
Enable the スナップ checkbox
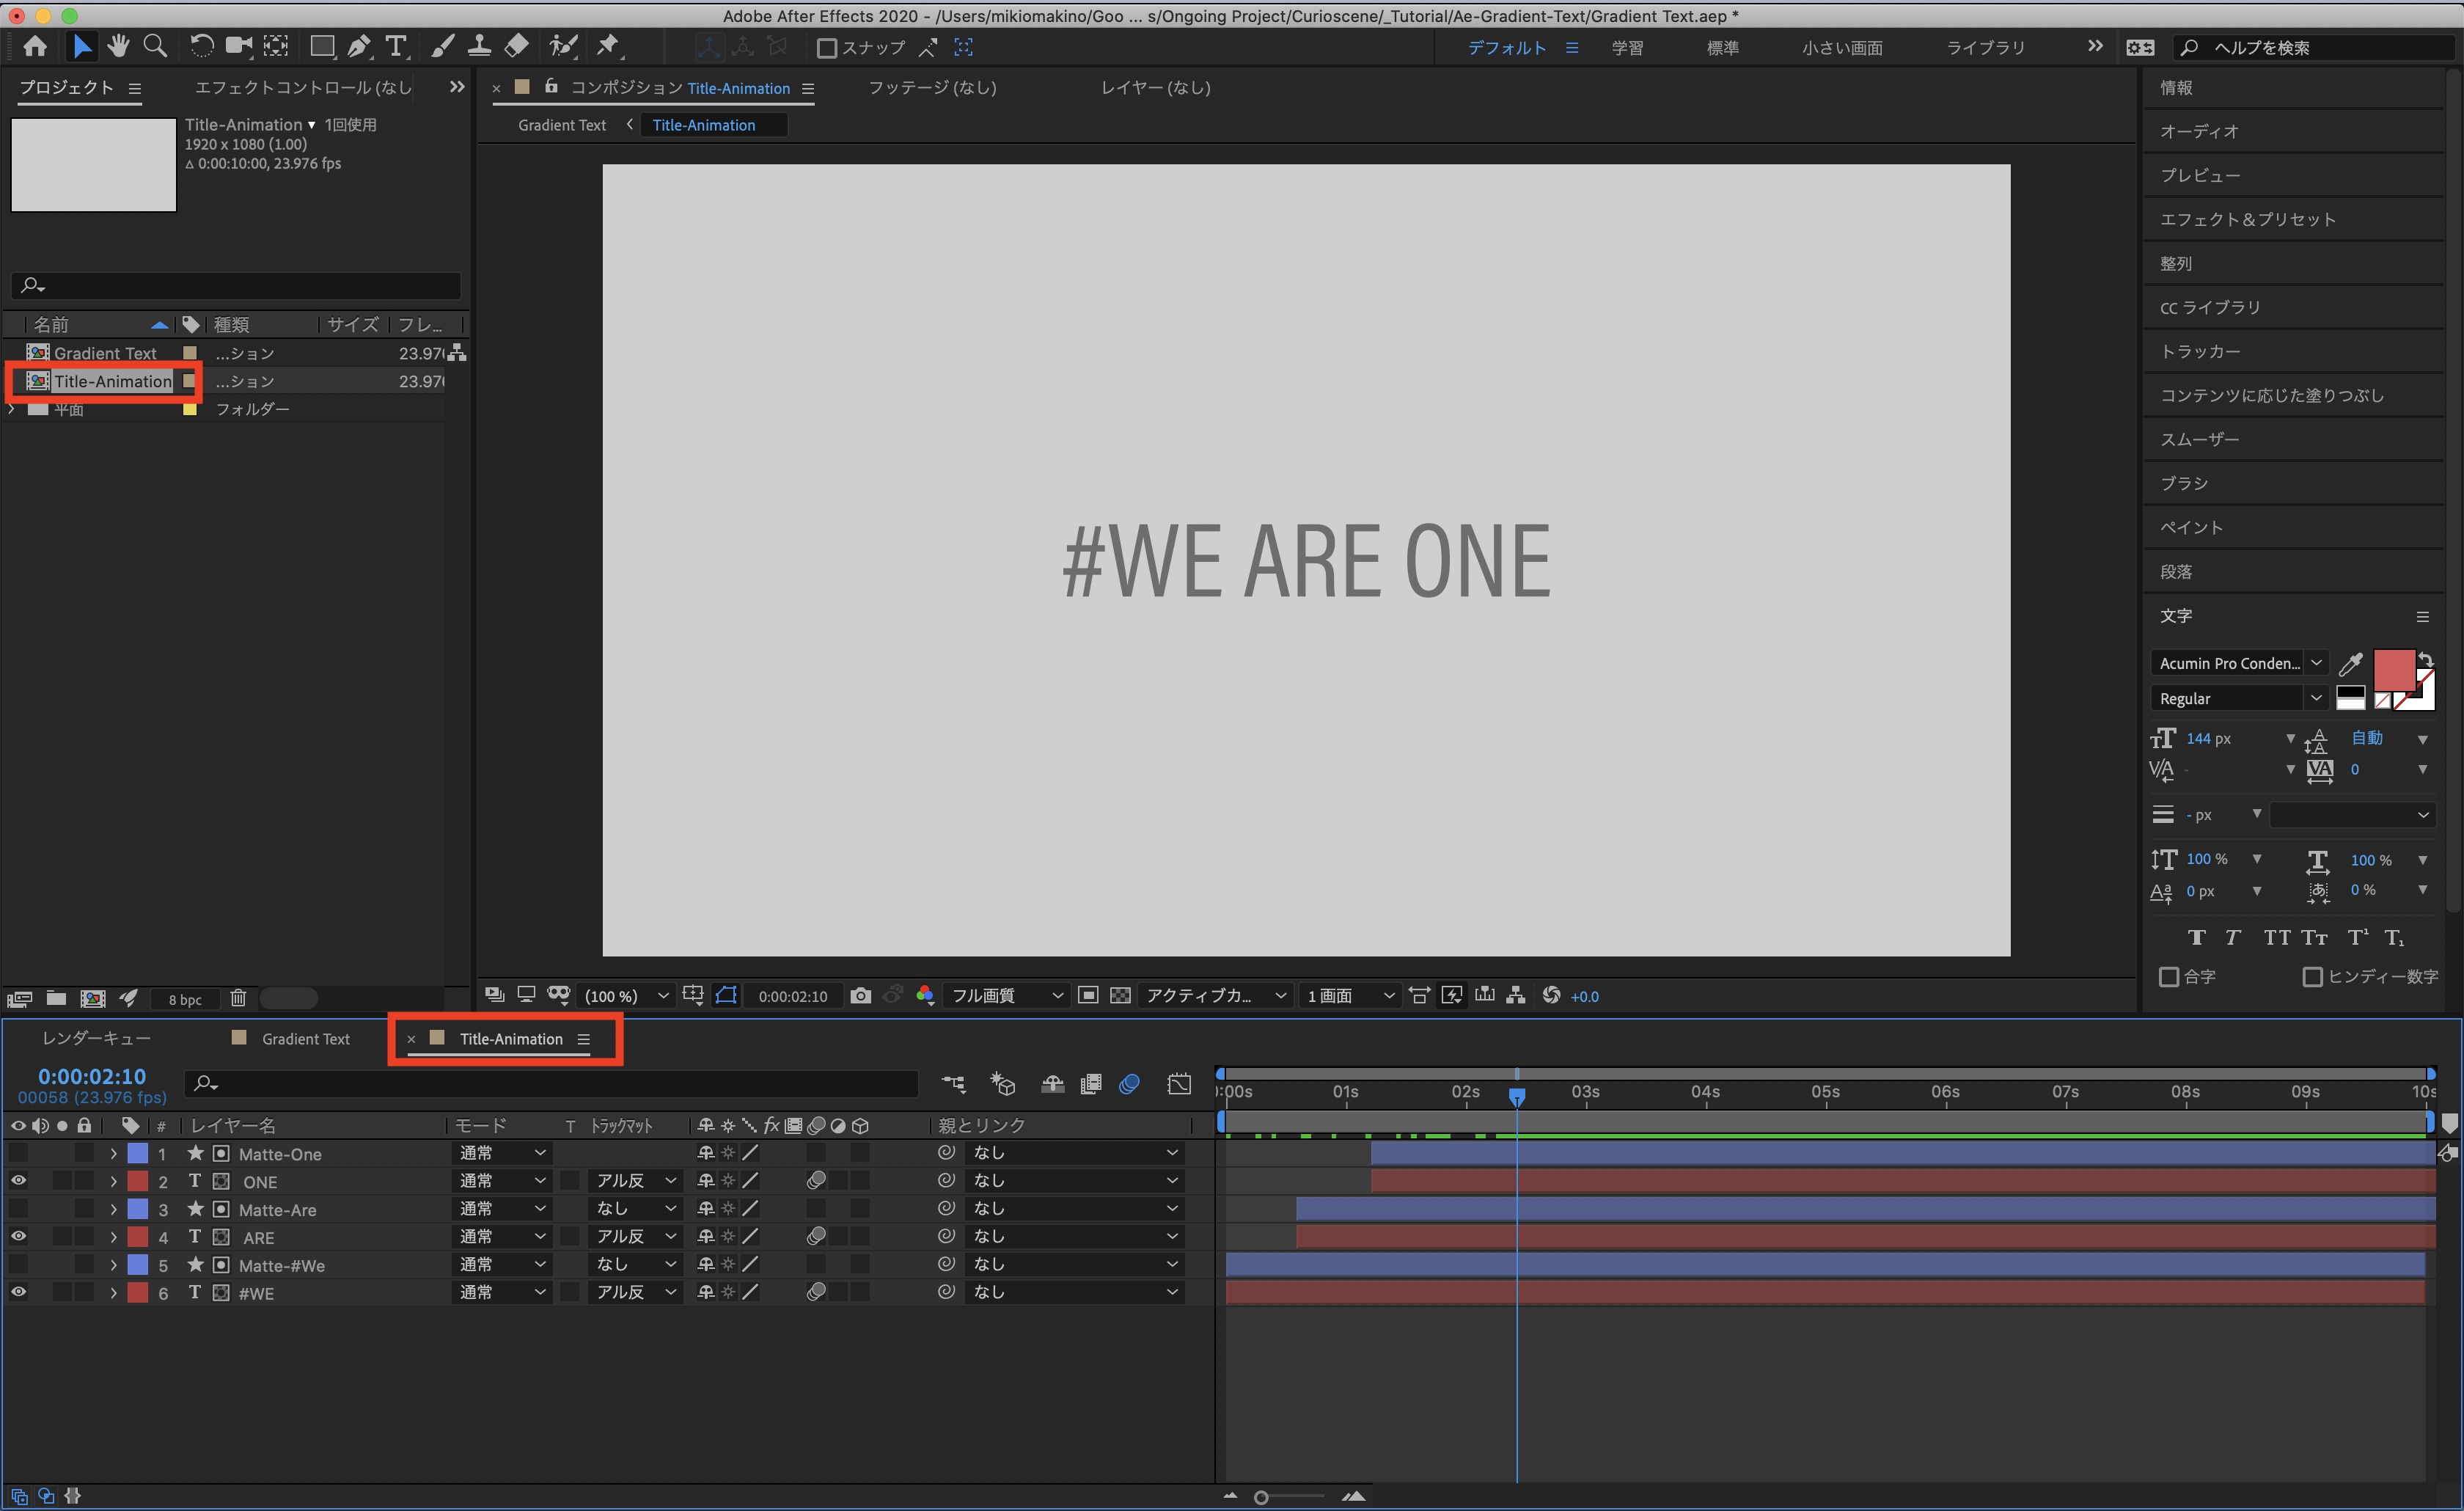827,48
